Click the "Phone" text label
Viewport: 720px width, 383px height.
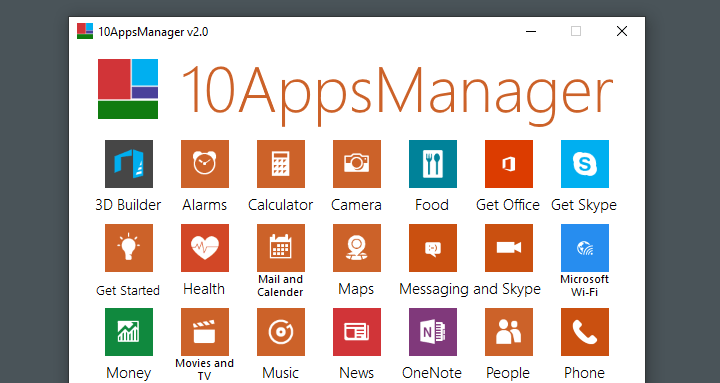click(x=584, y=373)
